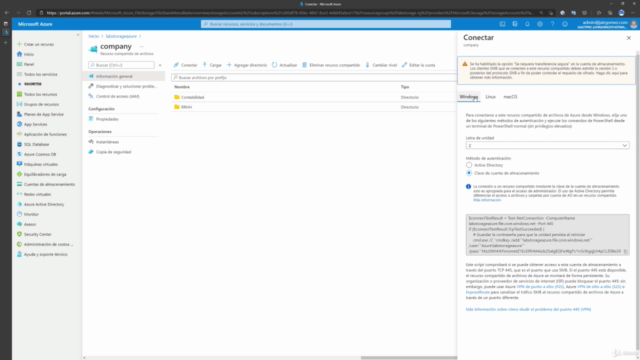640x360 pixels.
Task: Open link about puerto 445 VPN problem
Action: (528, 309)
